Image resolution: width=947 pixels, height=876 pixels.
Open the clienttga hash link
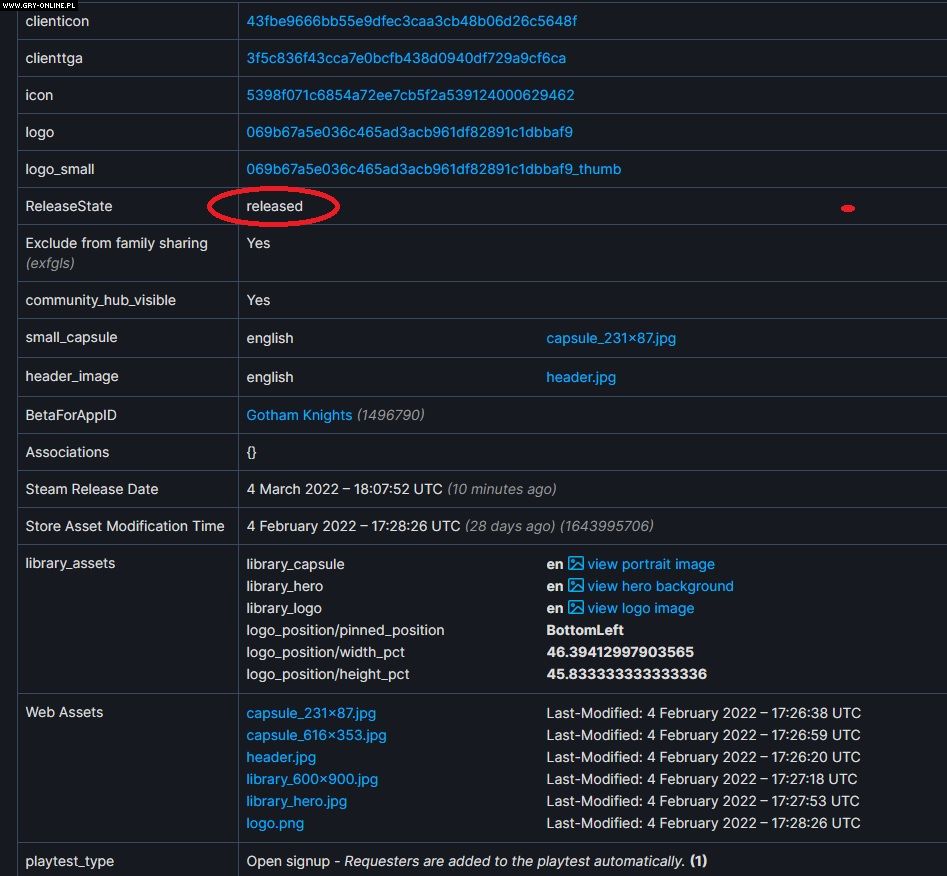(406, 58)
